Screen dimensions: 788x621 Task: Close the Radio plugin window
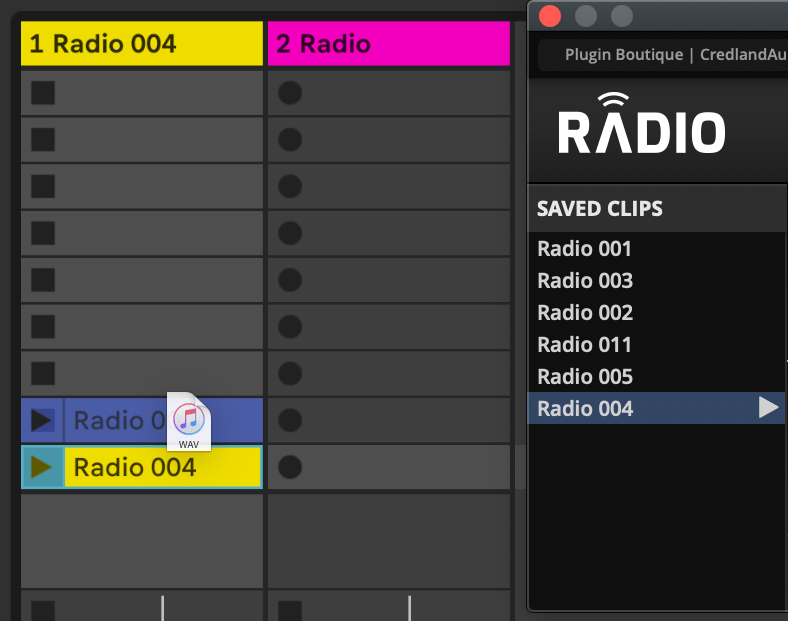click(x=550, y=16)
